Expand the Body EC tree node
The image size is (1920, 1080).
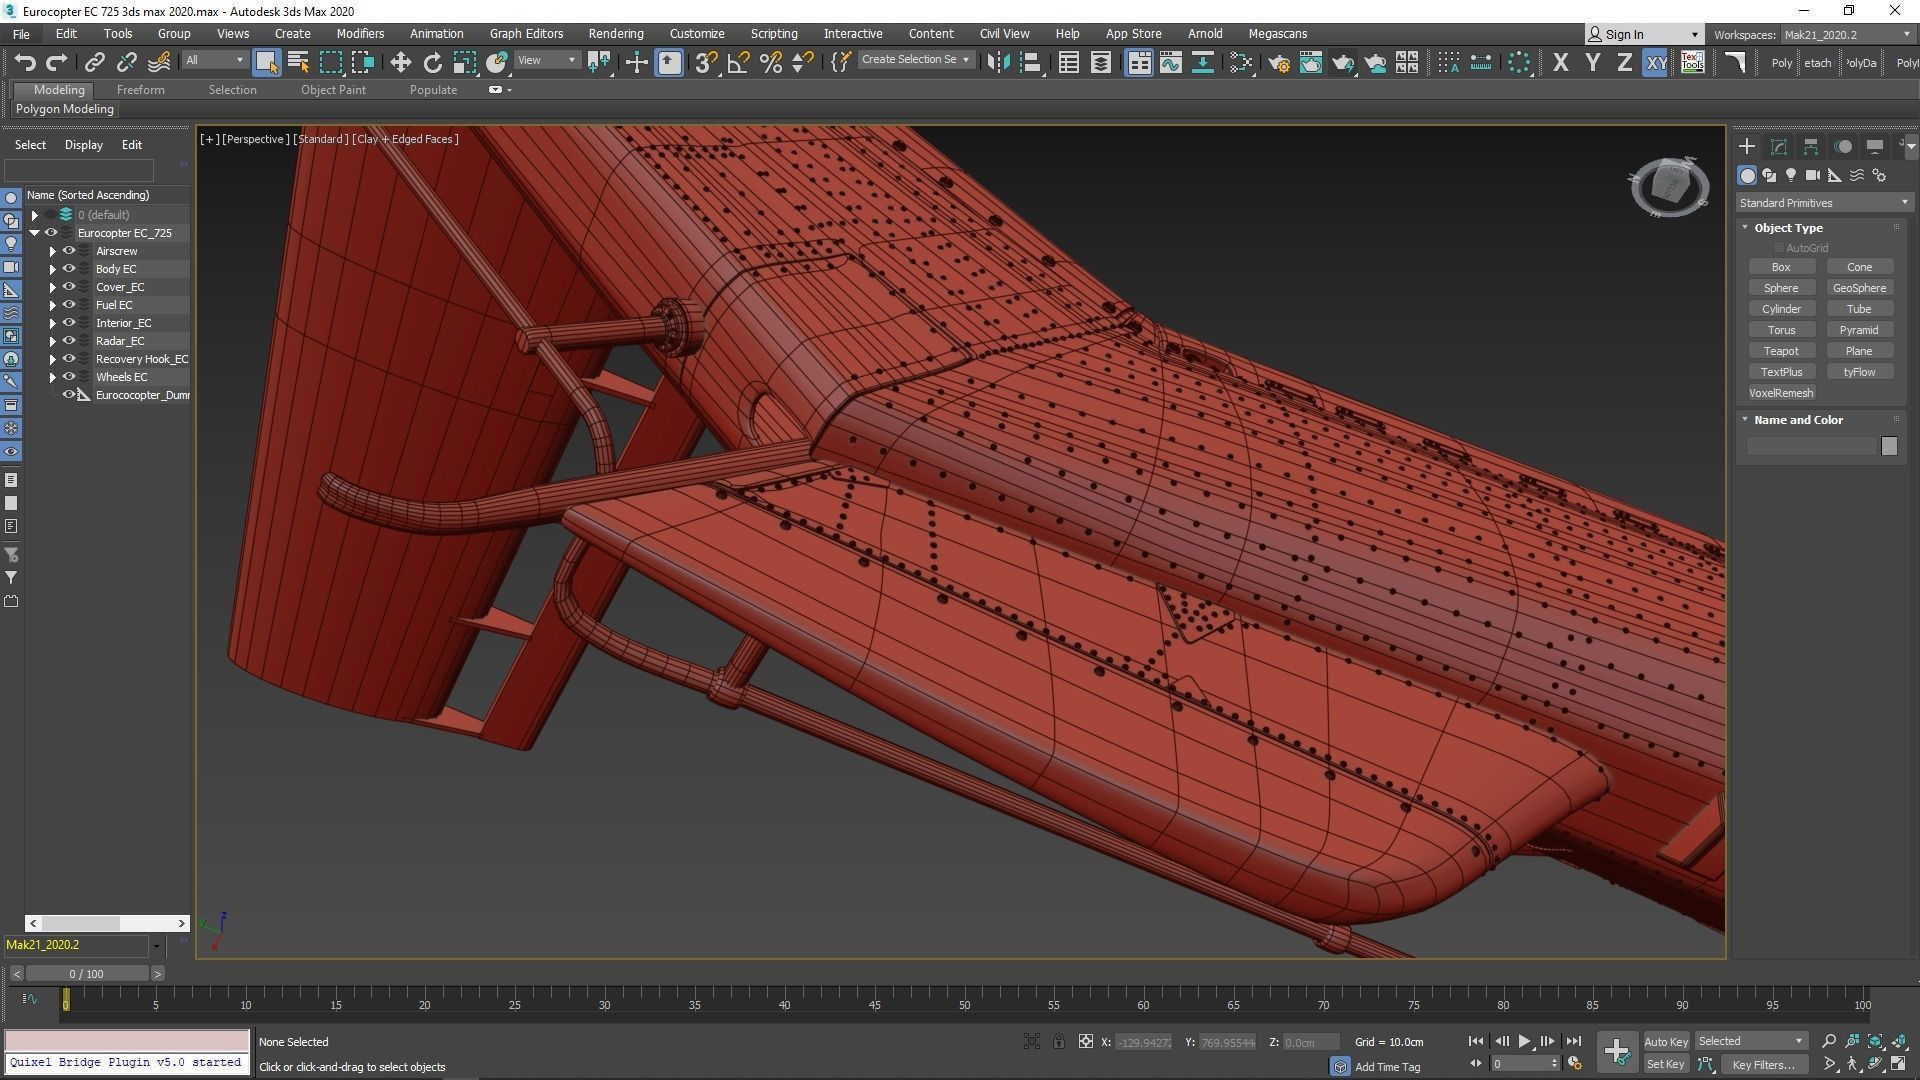coord(52,269)
